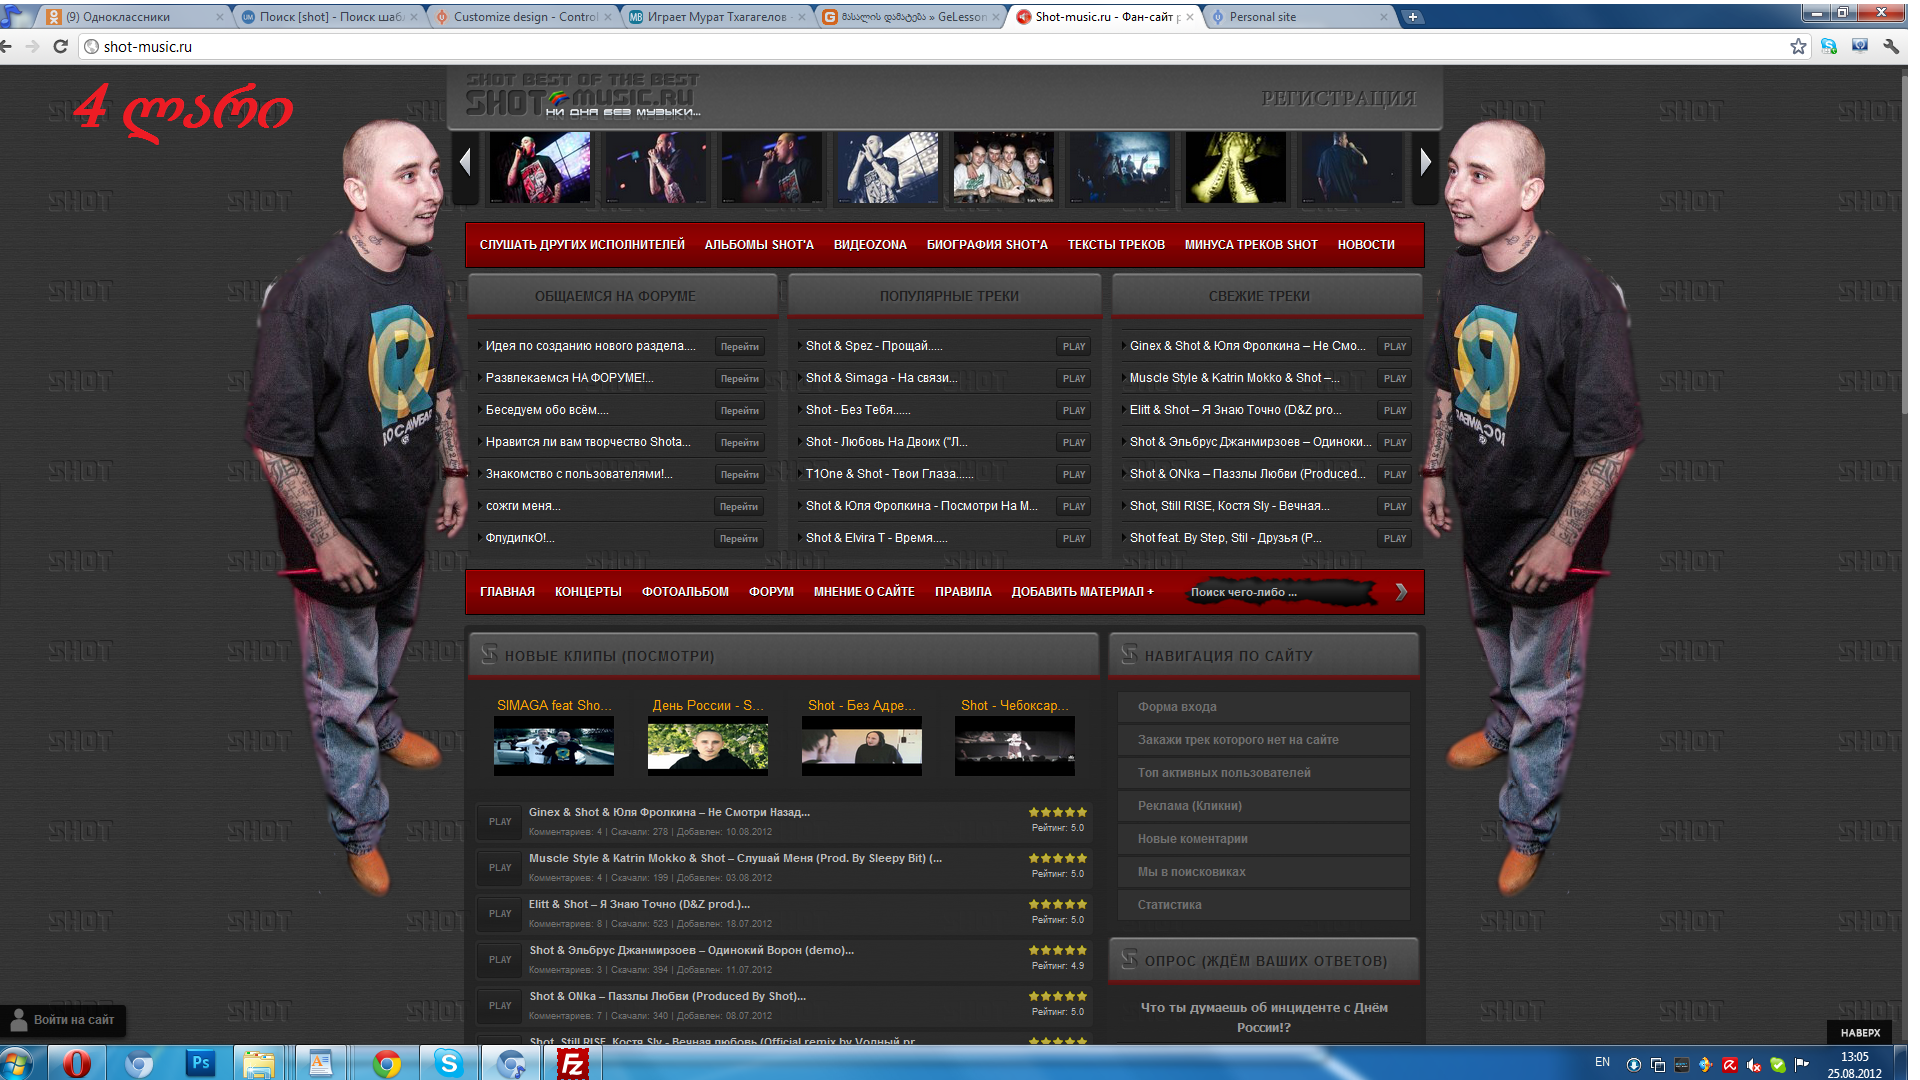
Task: Open Статистика navigation item
Action: [x=1263, y=905]
